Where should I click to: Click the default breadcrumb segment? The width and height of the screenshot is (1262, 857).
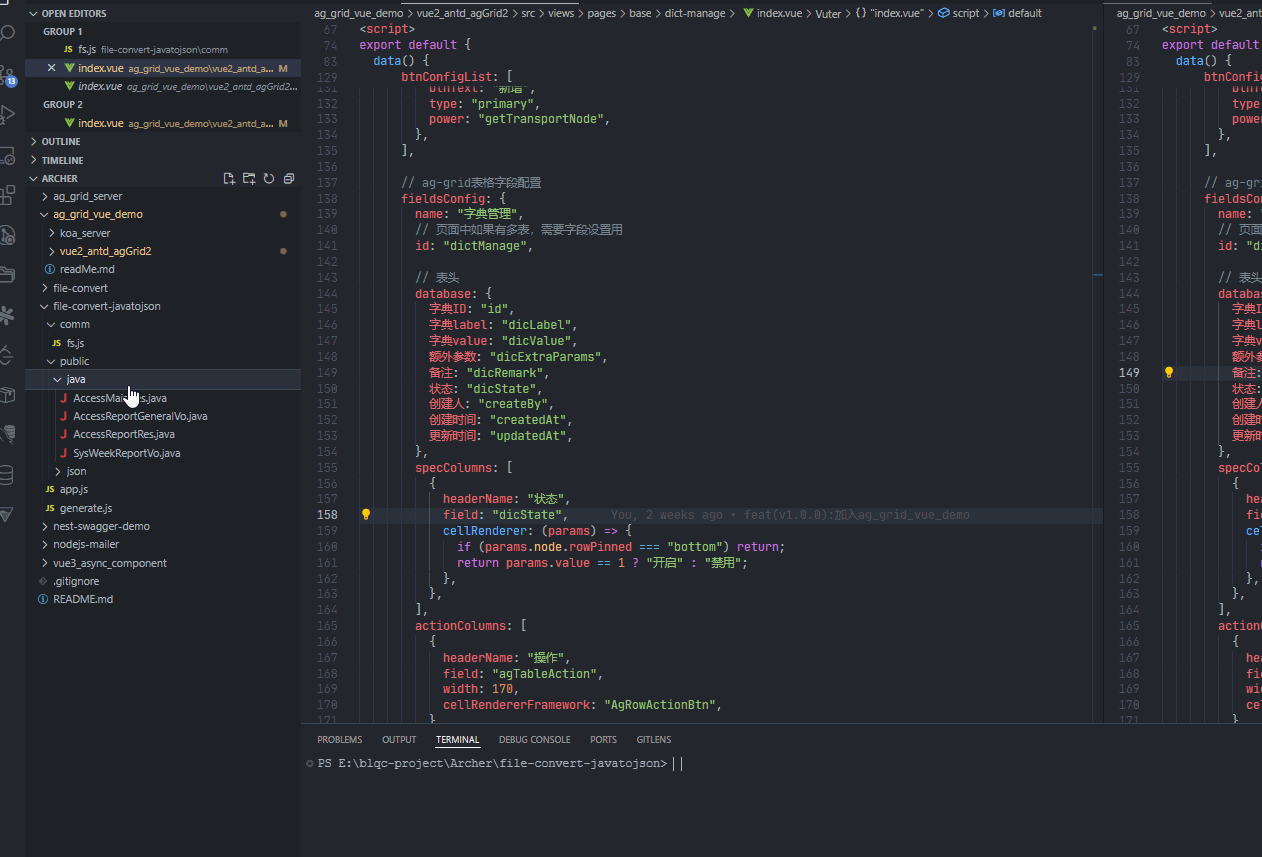(1018, 13)
